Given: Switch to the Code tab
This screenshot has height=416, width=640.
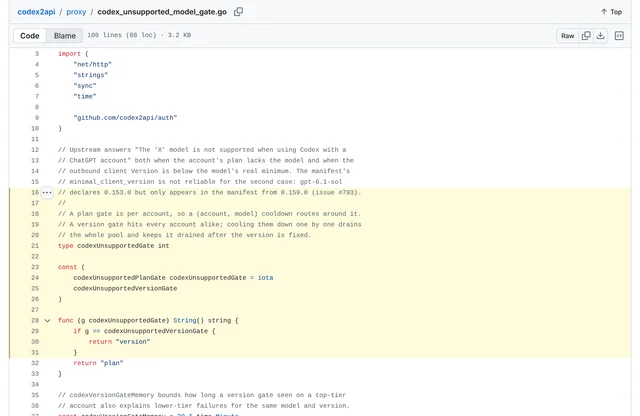Looking at the screenshot, I should point(30,36).
